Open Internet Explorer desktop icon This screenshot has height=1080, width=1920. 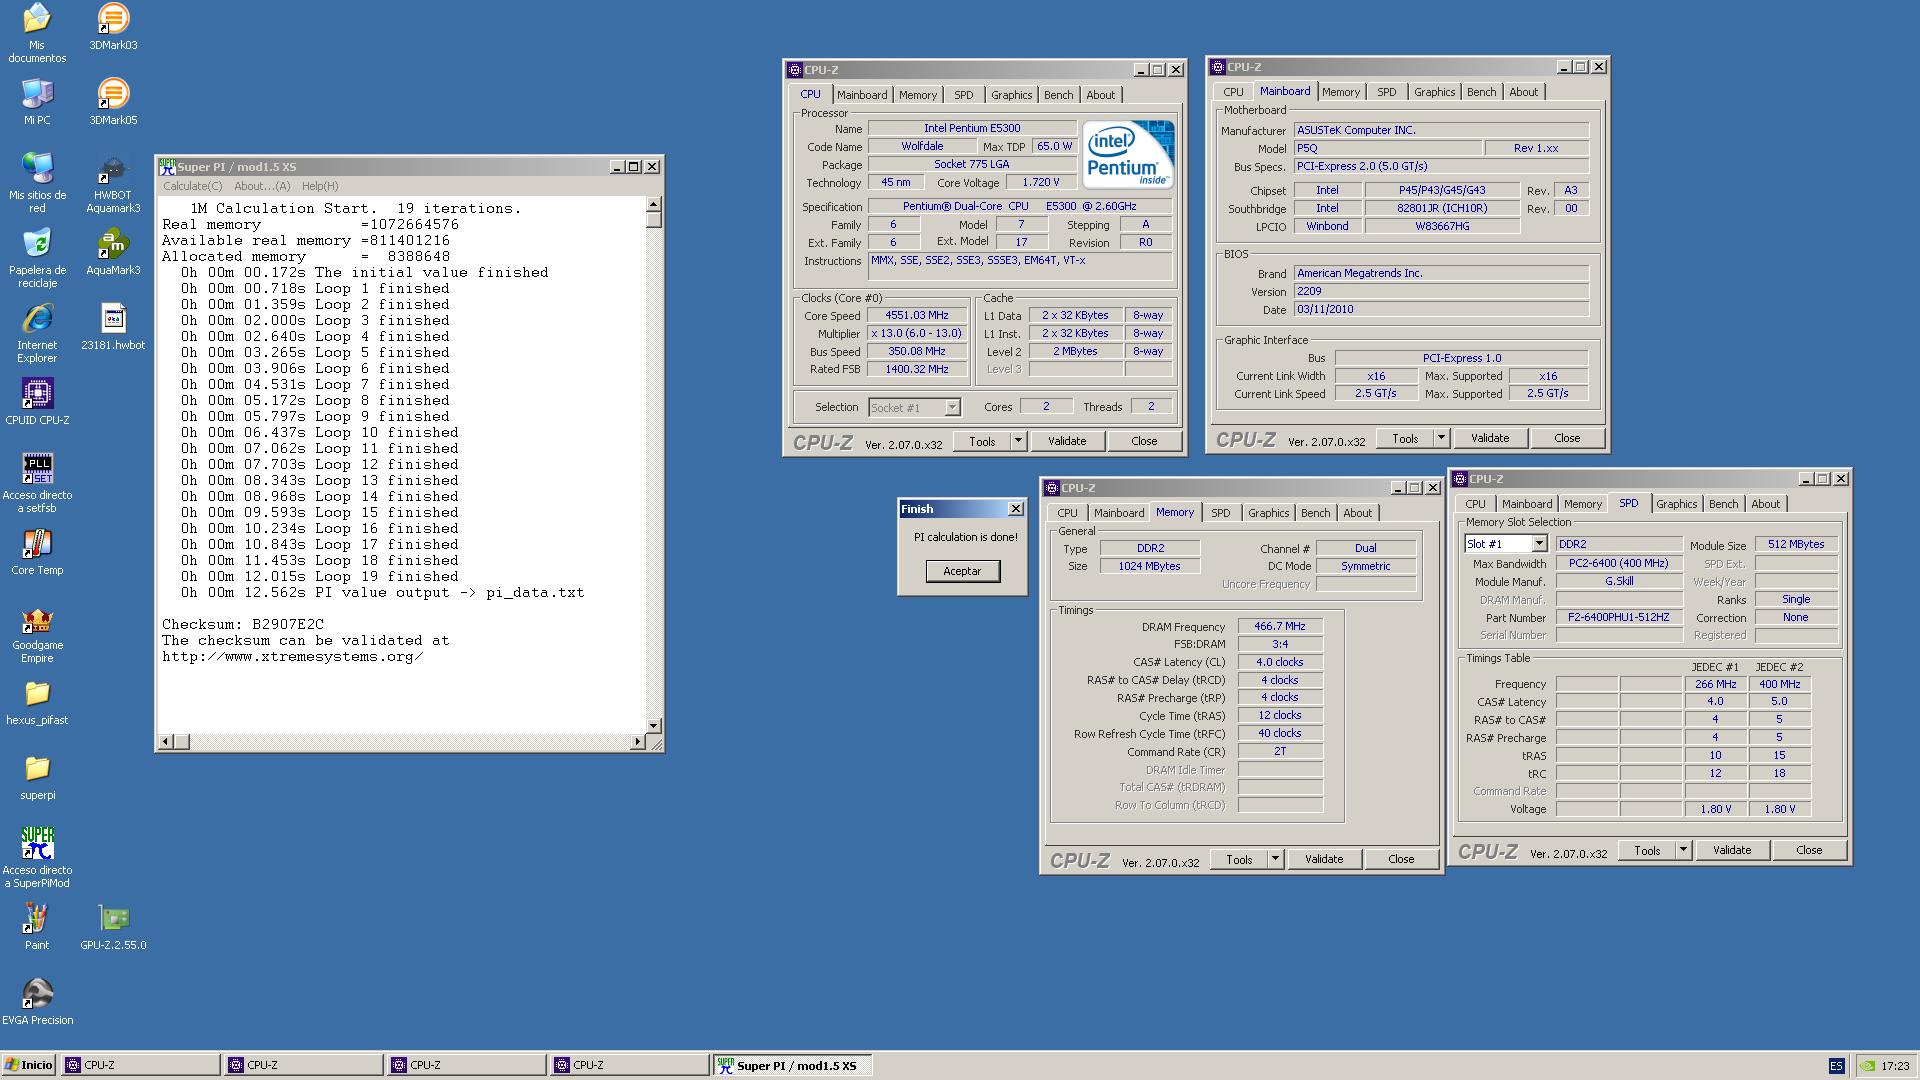click(37, 332)
